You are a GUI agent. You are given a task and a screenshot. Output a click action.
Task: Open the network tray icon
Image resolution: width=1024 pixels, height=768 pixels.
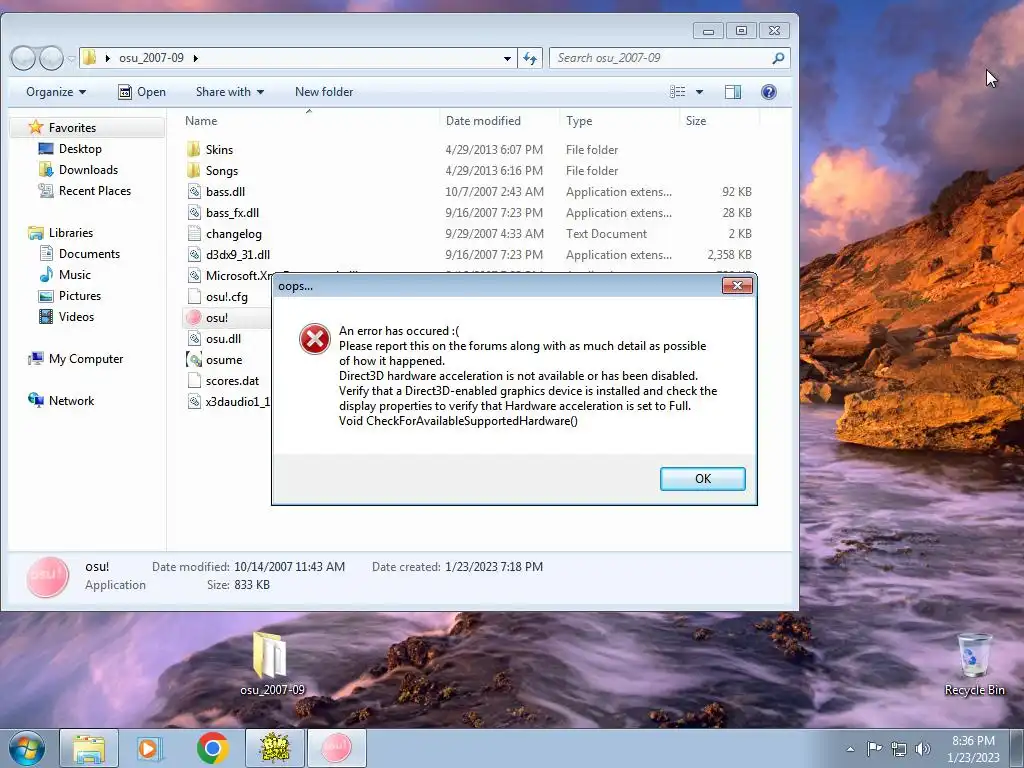pos(899,749)
